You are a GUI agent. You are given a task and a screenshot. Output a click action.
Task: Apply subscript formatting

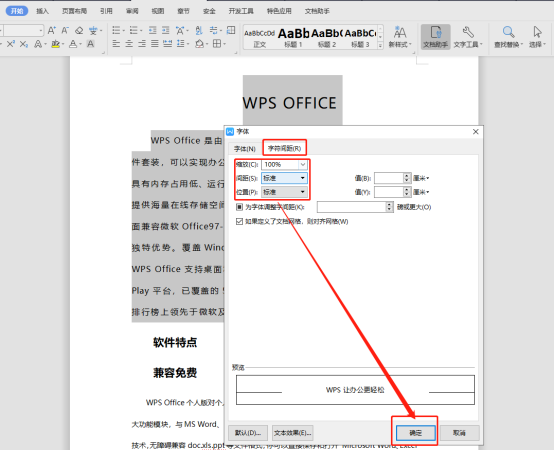(x=24, y=44)
